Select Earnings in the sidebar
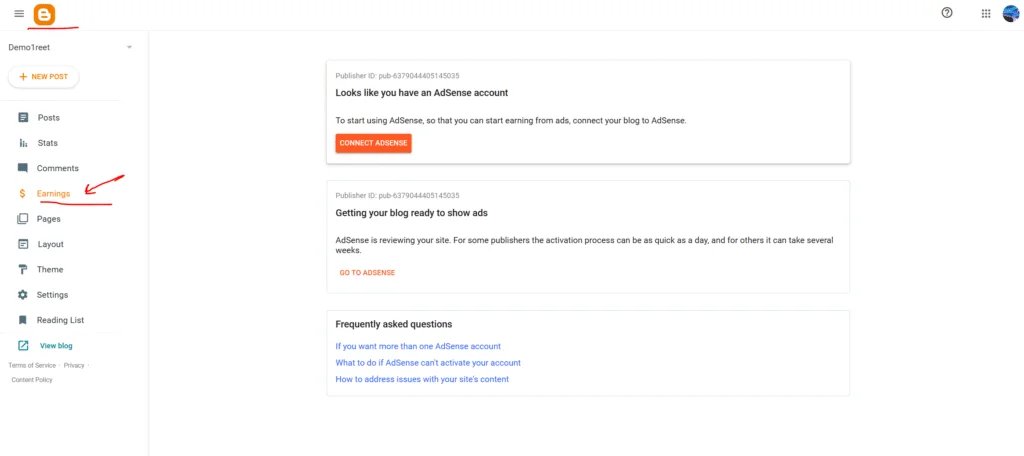The image size is (1024, 456). [x=53, y=194]
